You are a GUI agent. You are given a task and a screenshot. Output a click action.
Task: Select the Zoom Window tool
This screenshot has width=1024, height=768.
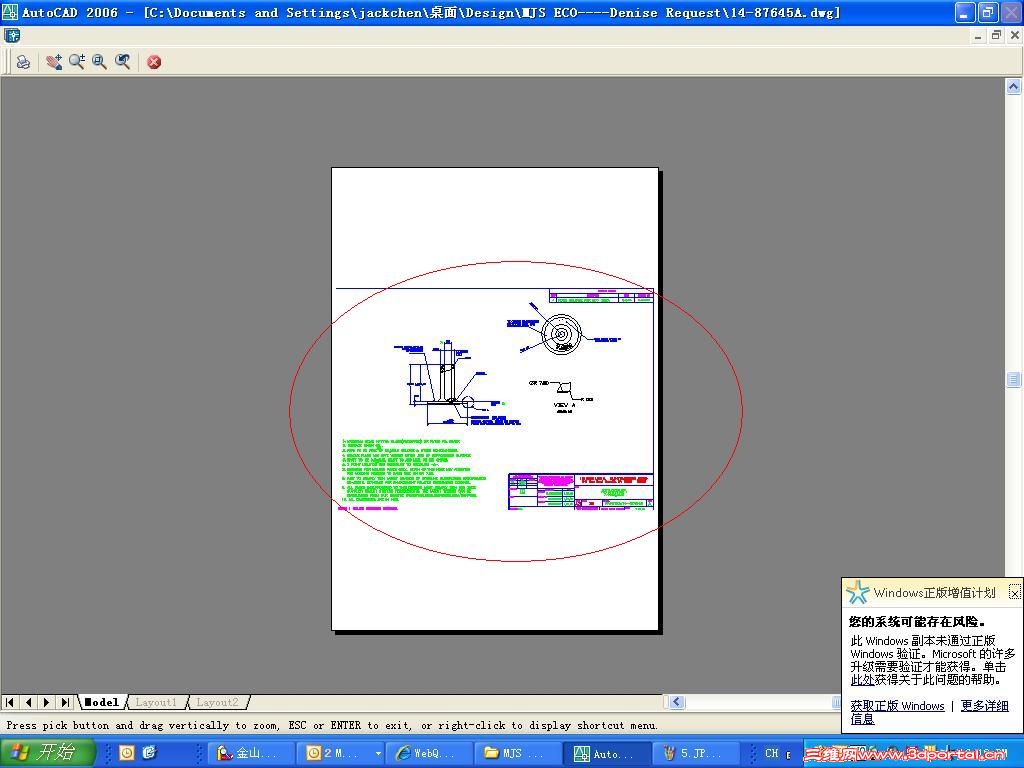coord(99,62)
